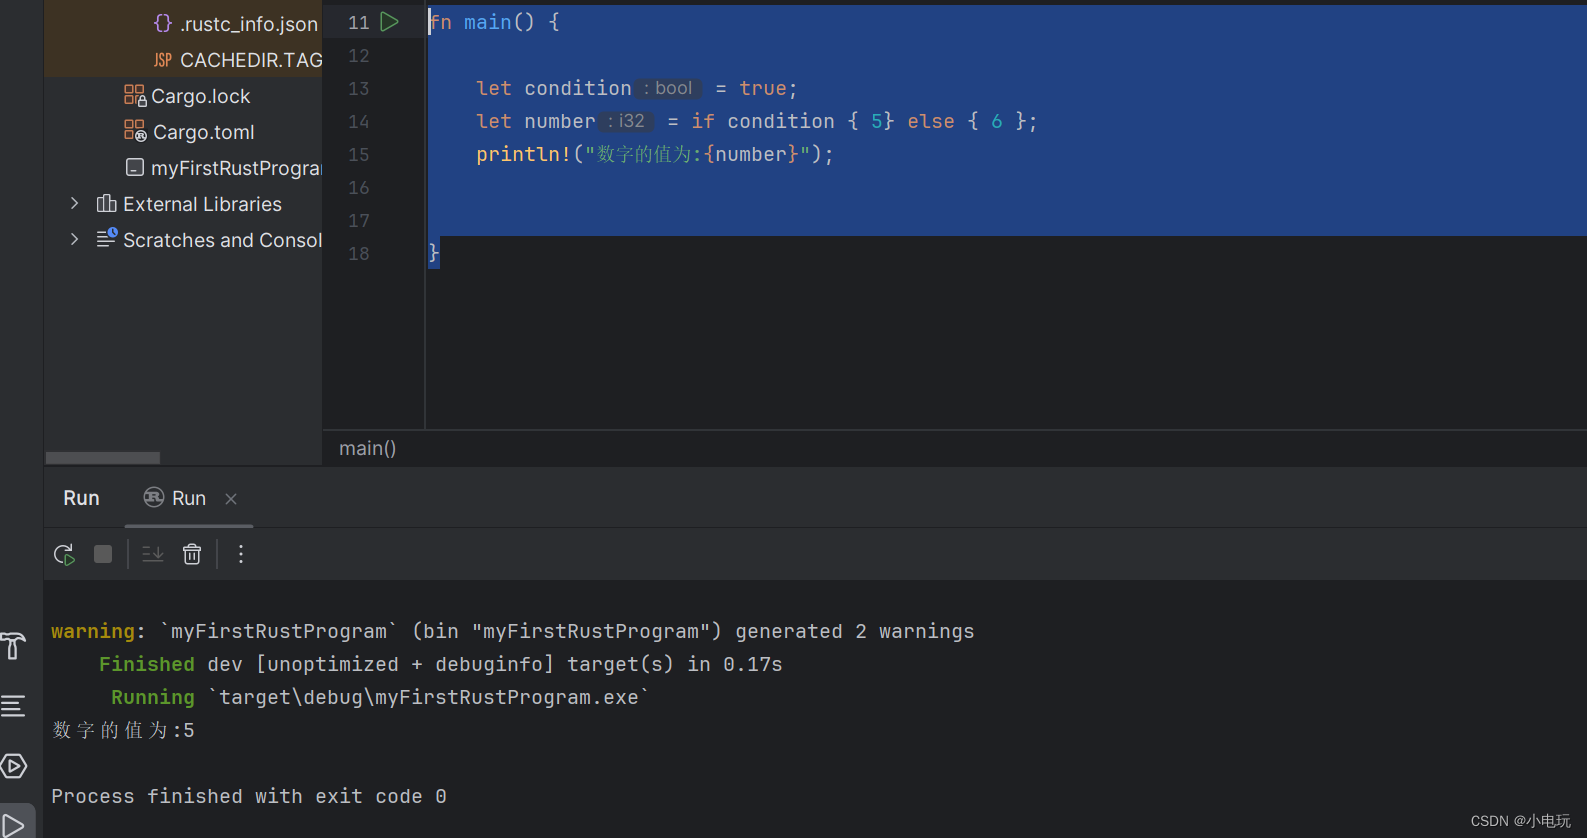
Task: Click the Run tool window title
Action: tap(81, 499)
